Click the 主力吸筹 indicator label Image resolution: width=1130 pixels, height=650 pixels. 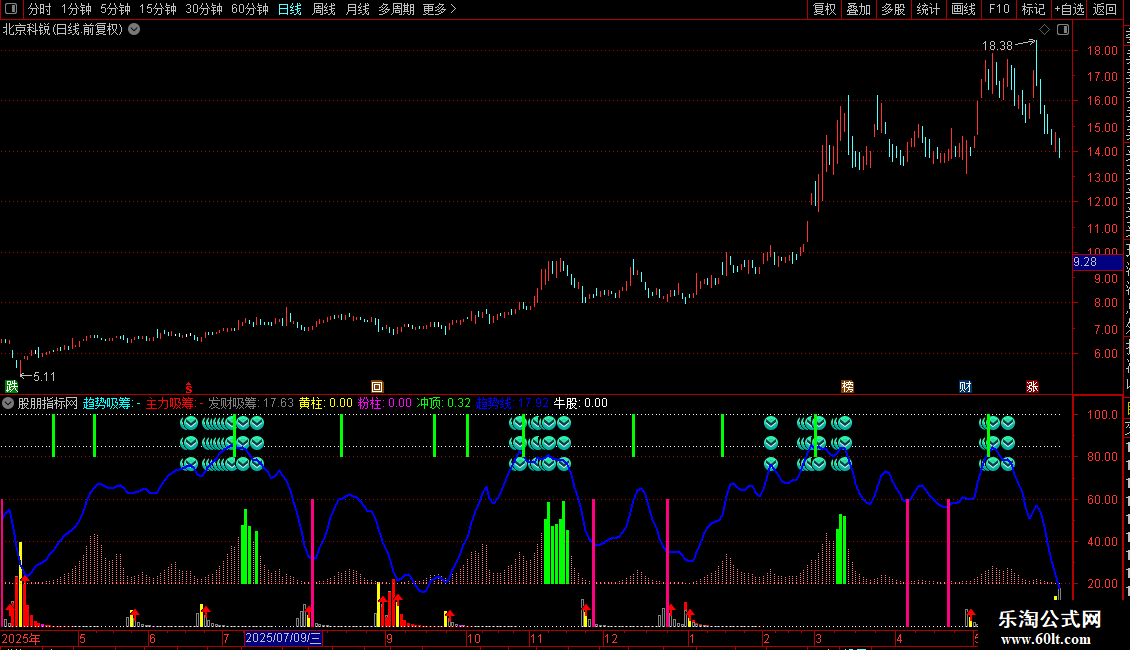pyautogui.click(x=174, y=404)
